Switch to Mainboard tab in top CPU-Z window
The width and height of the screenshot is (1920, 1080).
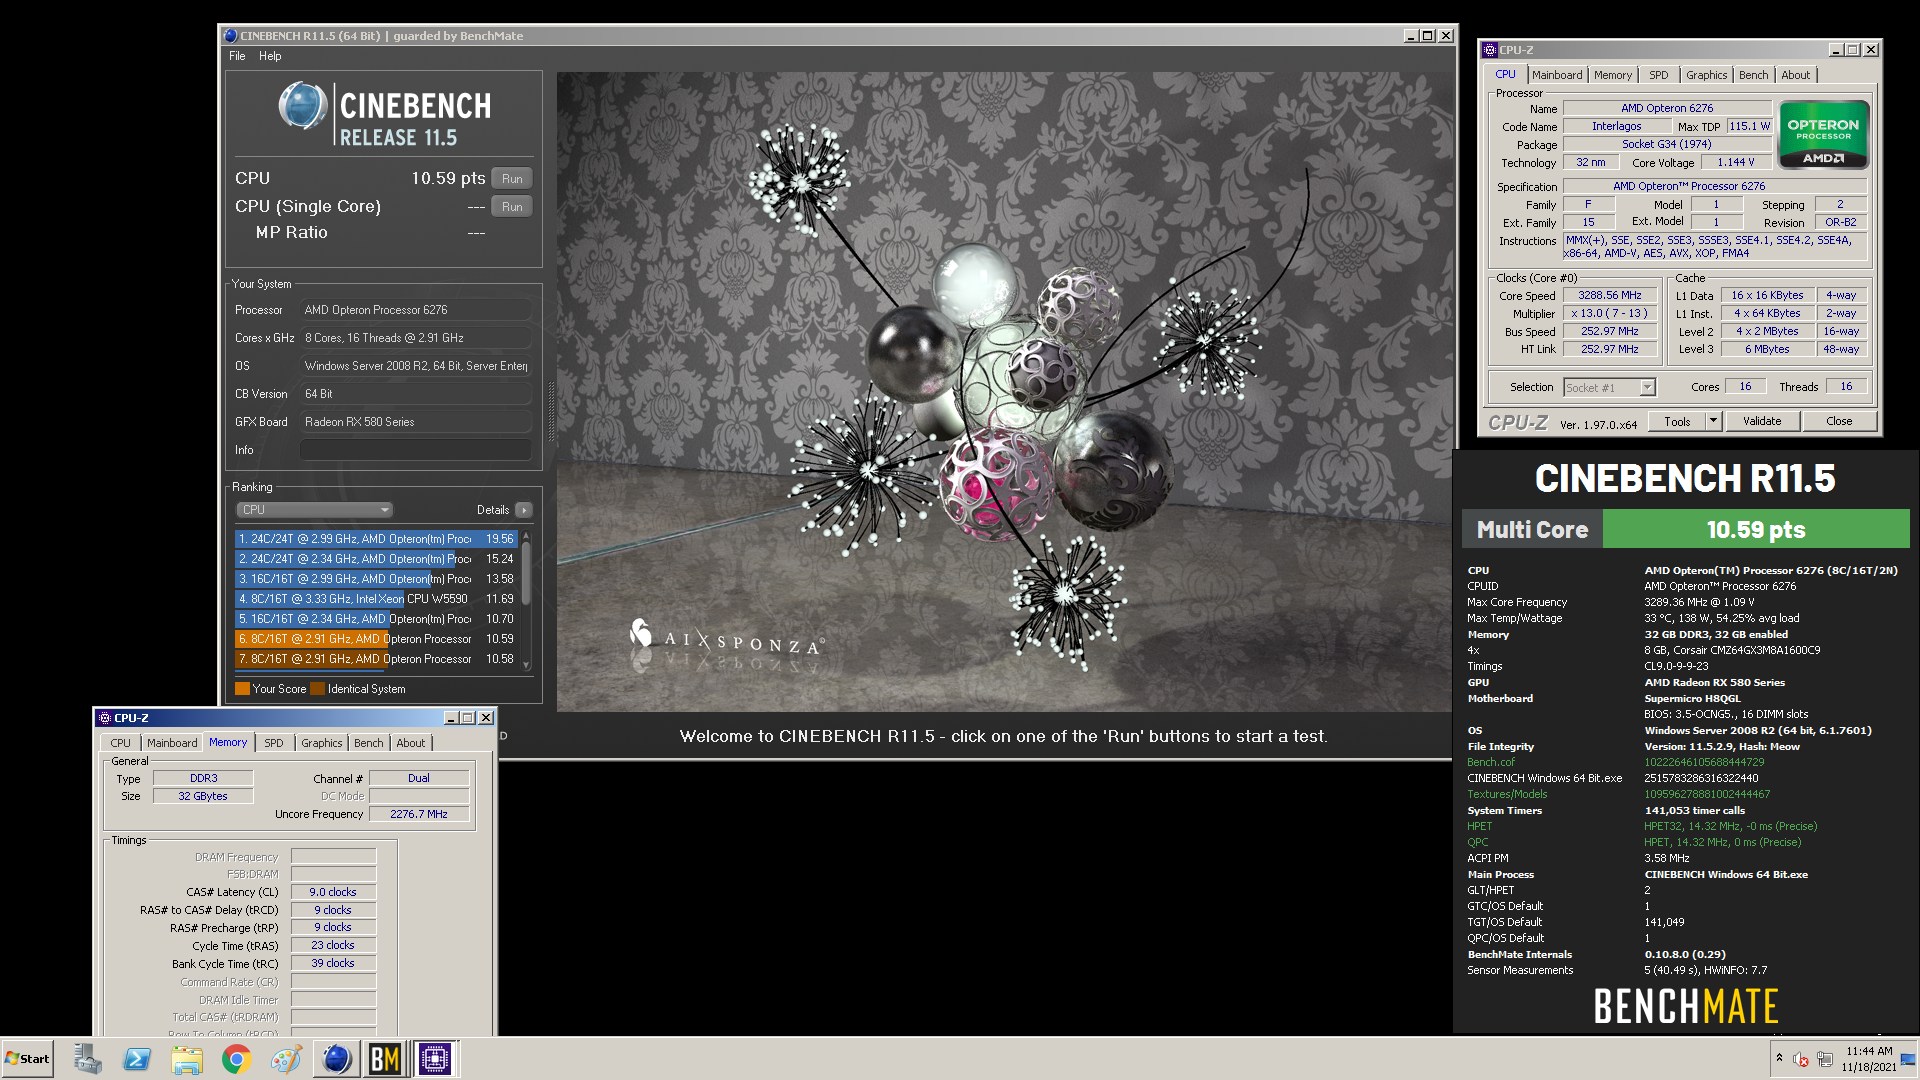1557,75
